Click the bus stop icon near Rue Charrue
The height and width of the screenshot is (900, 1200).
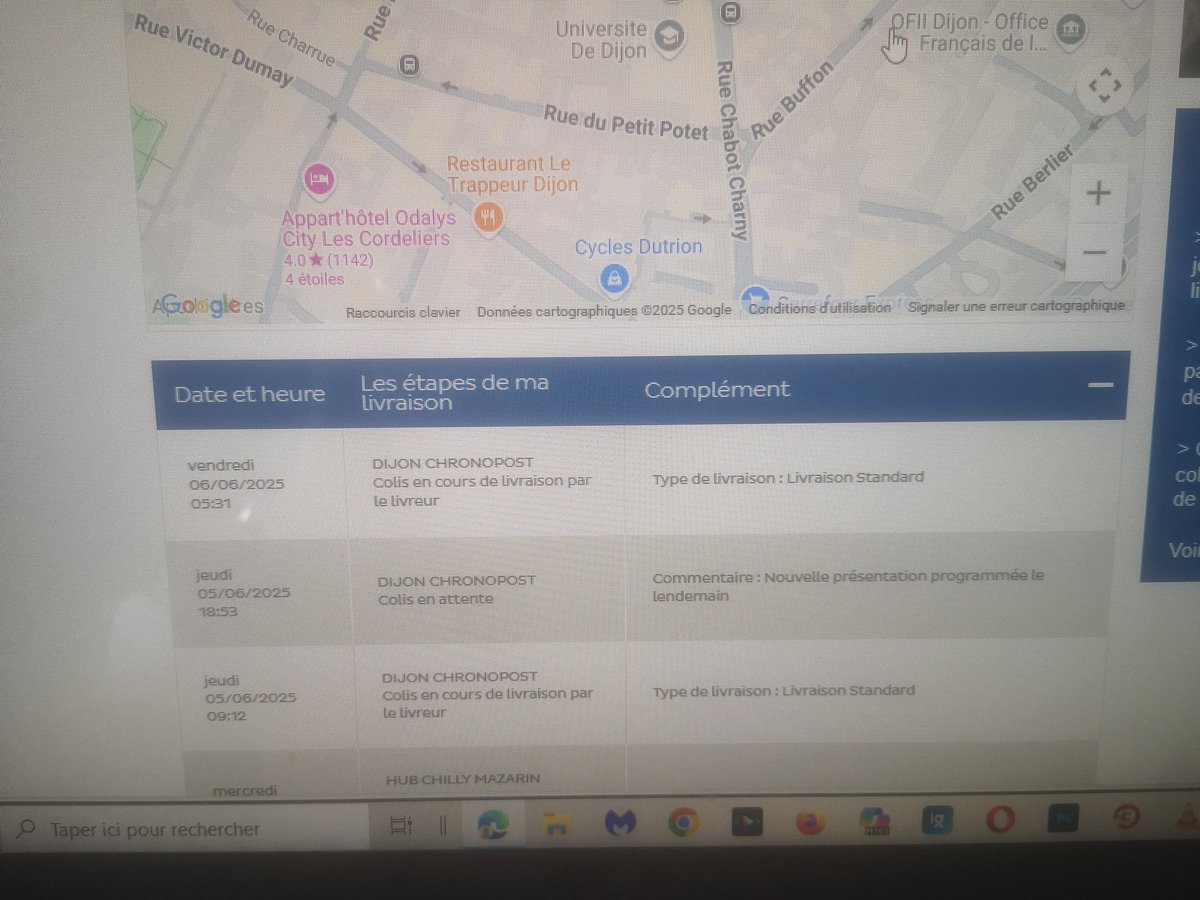click(x=409, y=66)
